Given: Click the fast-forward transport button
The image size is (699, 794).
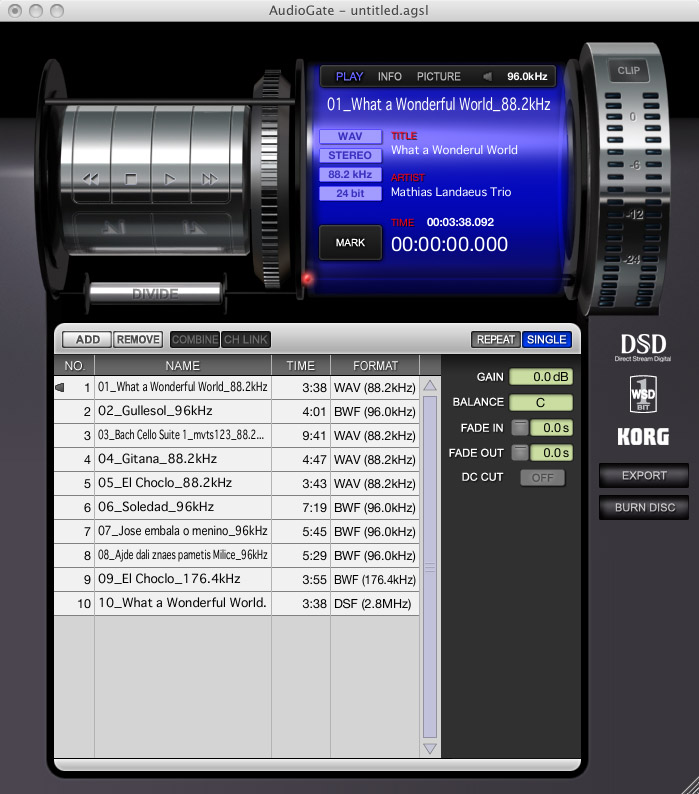Looking at the screenshot, I should 210,180.
